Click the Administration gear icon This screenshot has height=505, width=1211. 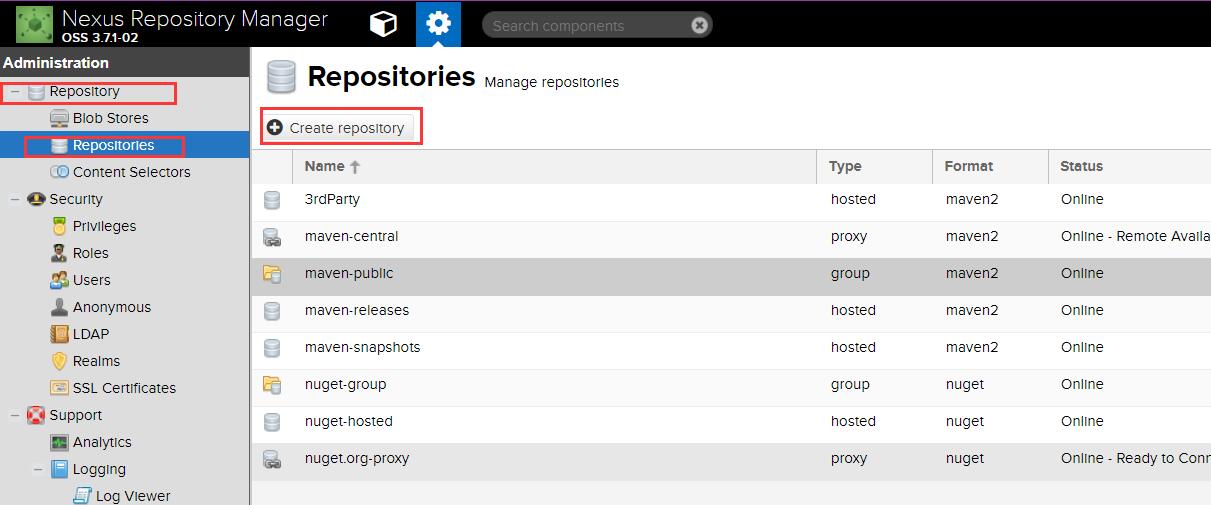pyautogui.click(x=438, y=24)
